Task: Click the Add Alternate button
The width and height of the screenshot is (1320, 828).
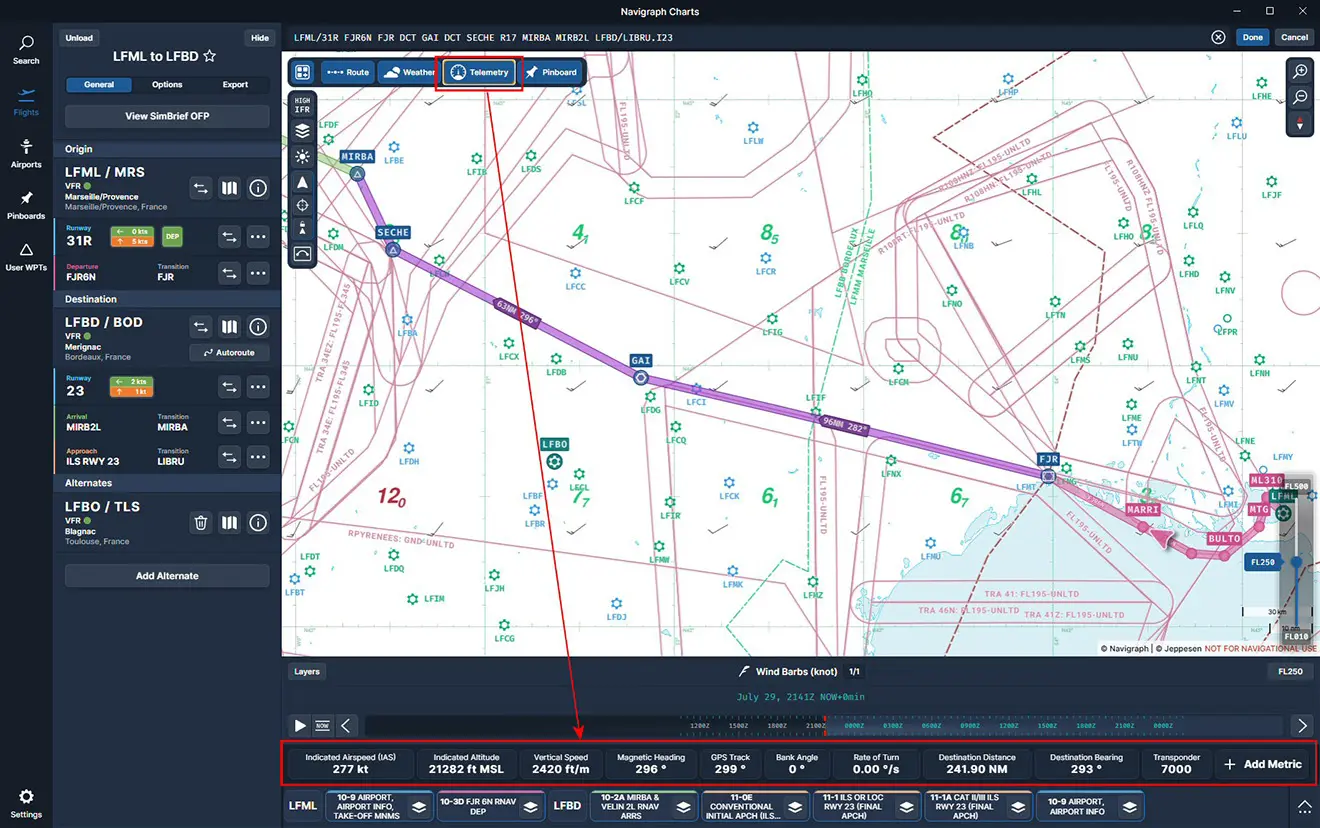Action: (167, 576)
